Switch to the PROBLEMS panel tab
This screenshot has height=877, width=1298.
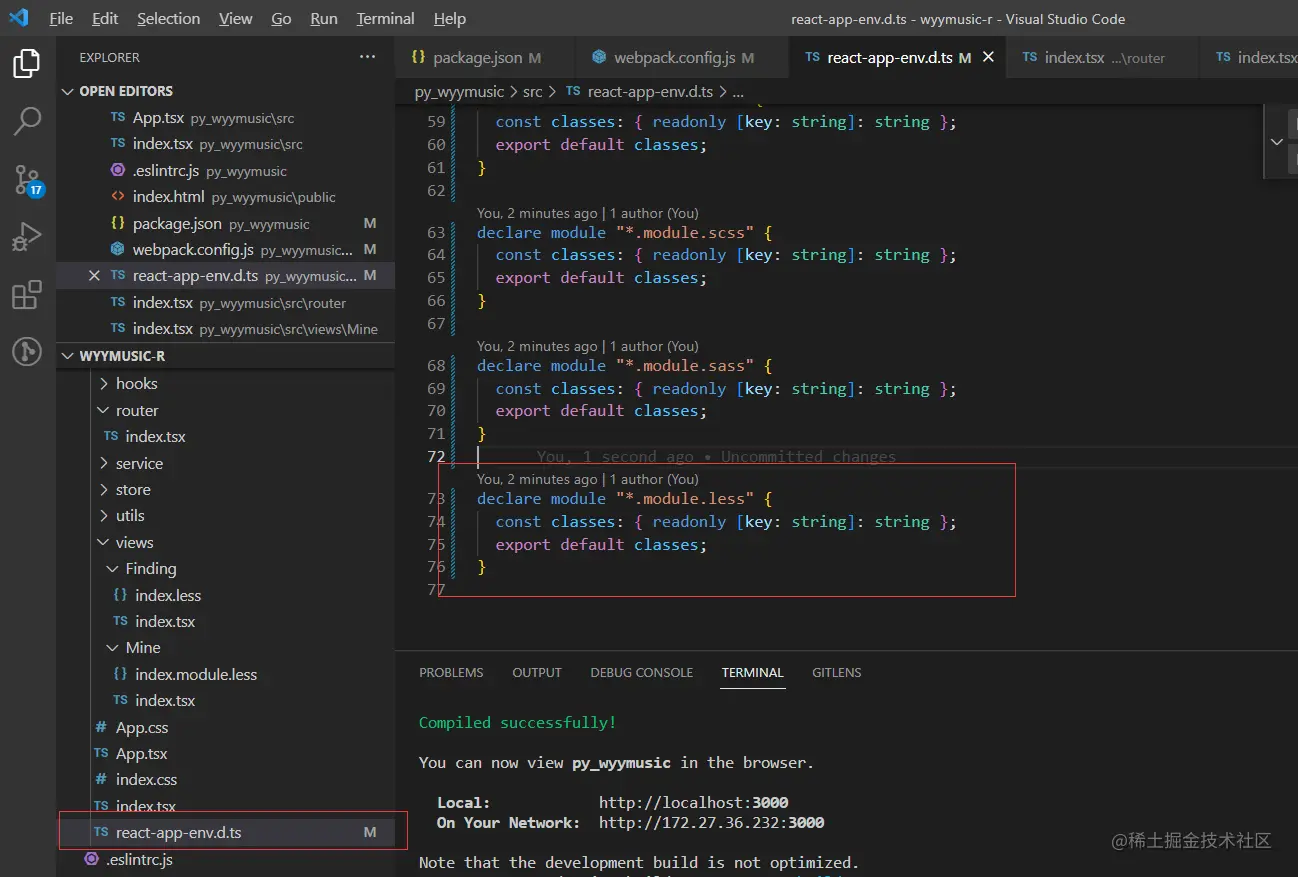point(451,673)
